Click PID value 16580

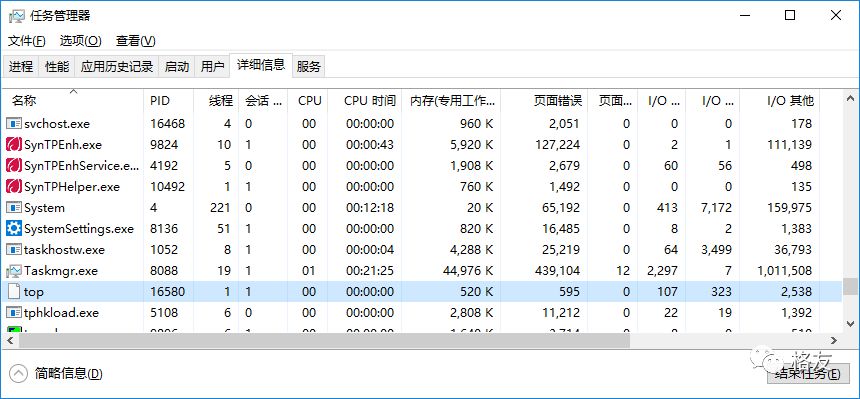coord(167,292)
